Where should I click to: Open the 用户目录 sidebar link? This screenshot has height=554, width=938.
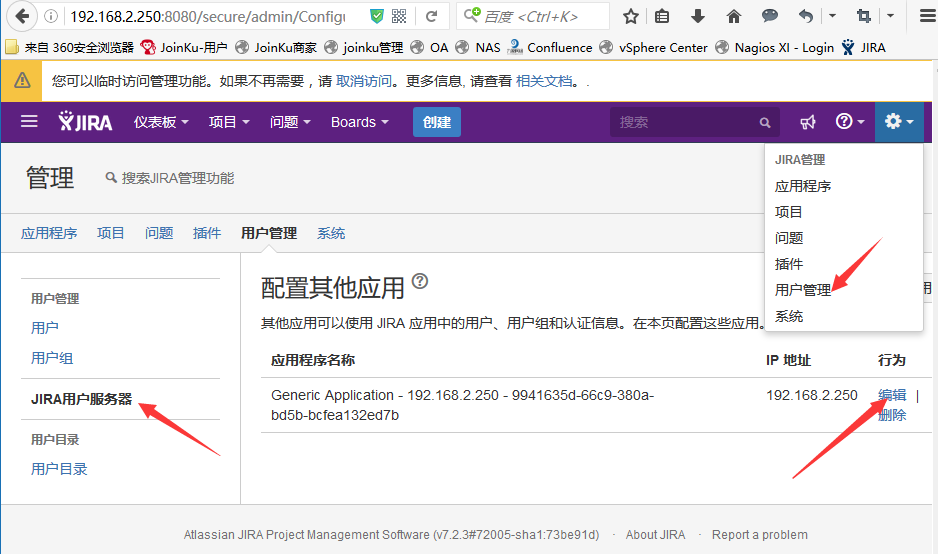[x=59, y=468]
